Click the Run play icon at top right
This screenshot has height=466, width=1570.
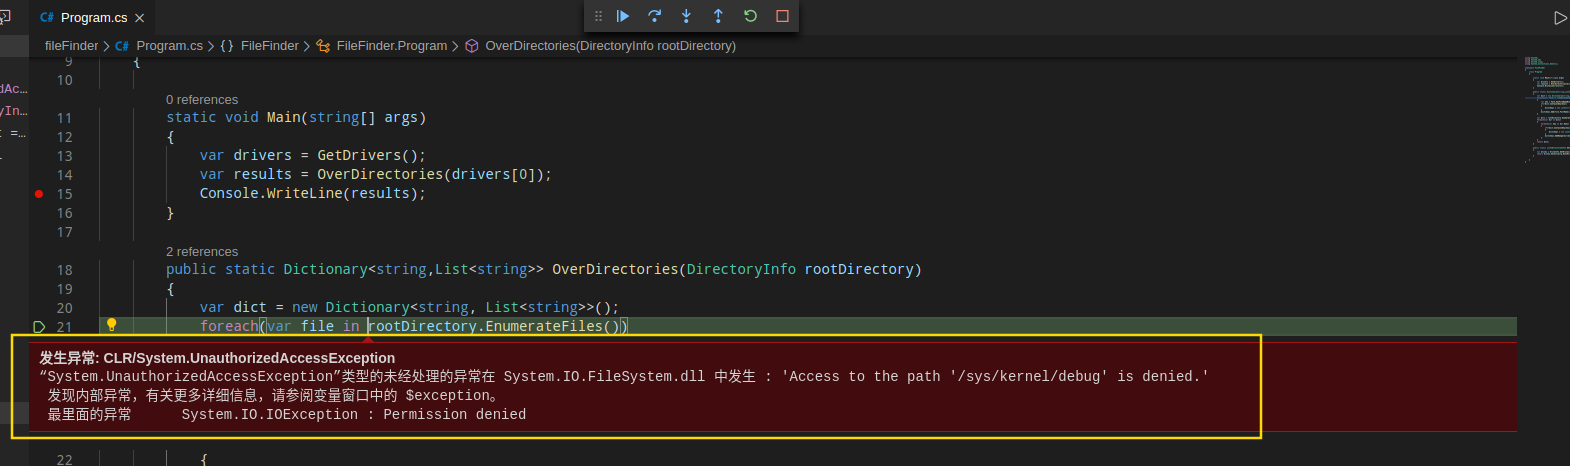click(x=1559, y=18)
